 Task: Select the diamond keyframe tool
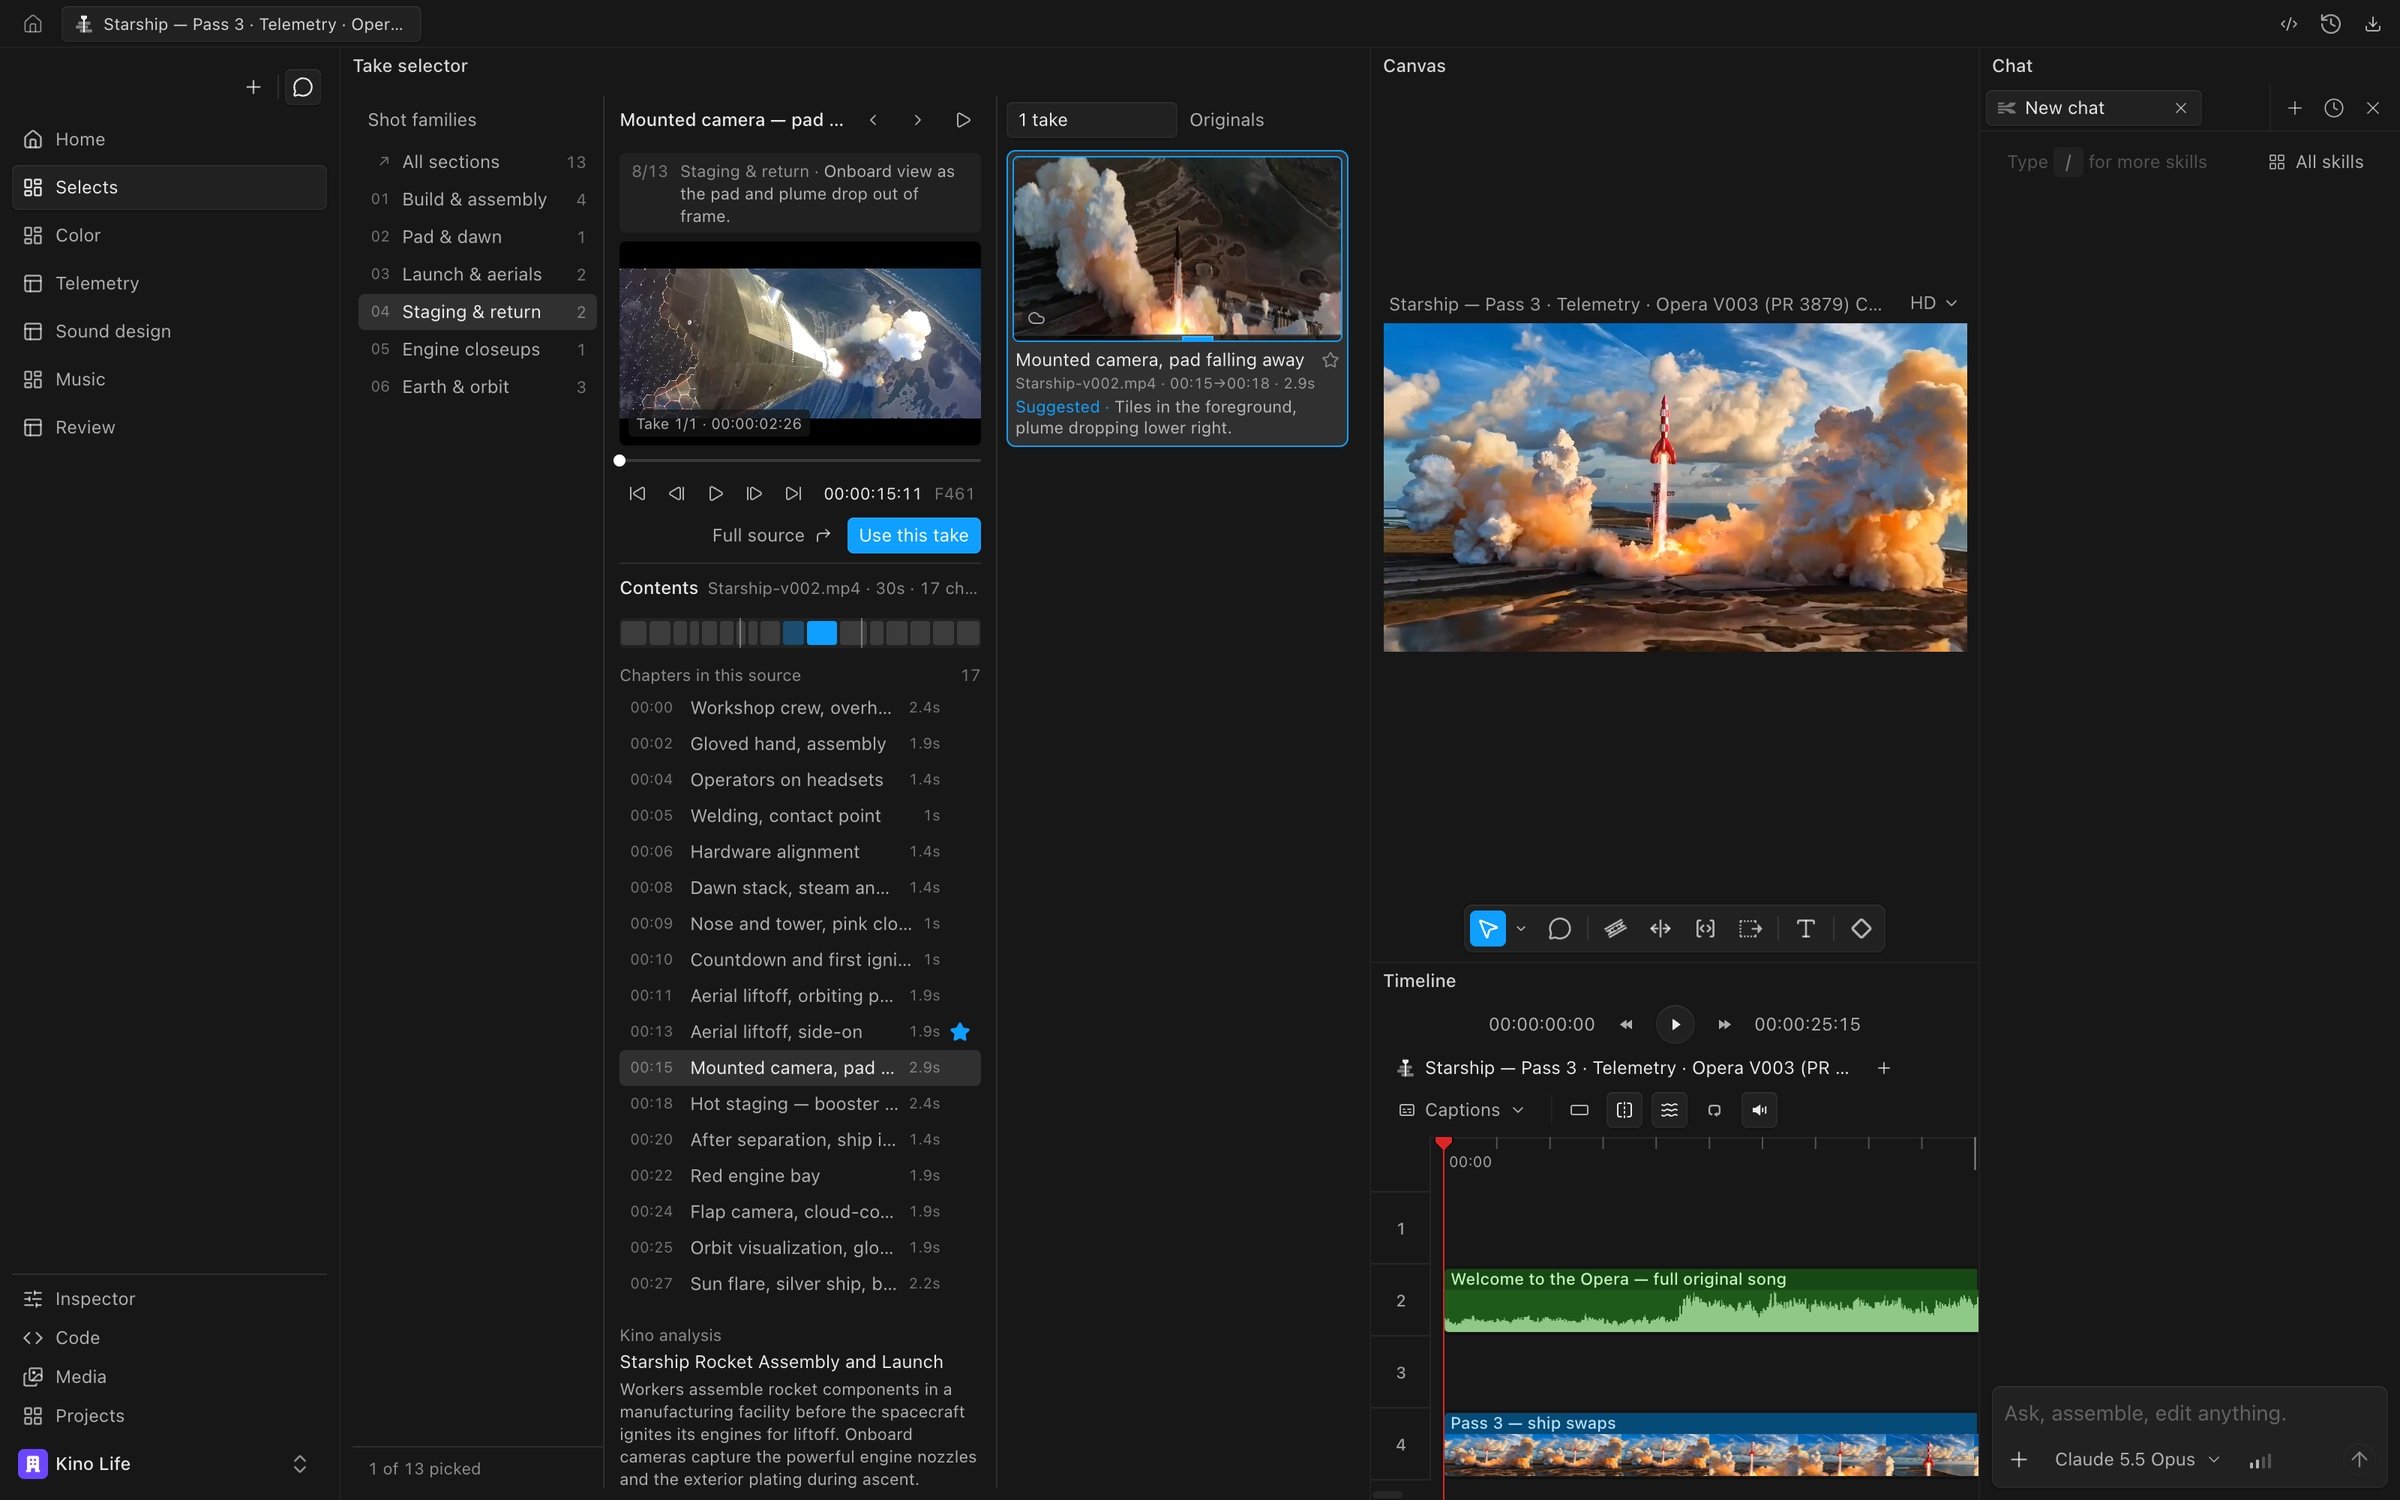click(1860, 929)
